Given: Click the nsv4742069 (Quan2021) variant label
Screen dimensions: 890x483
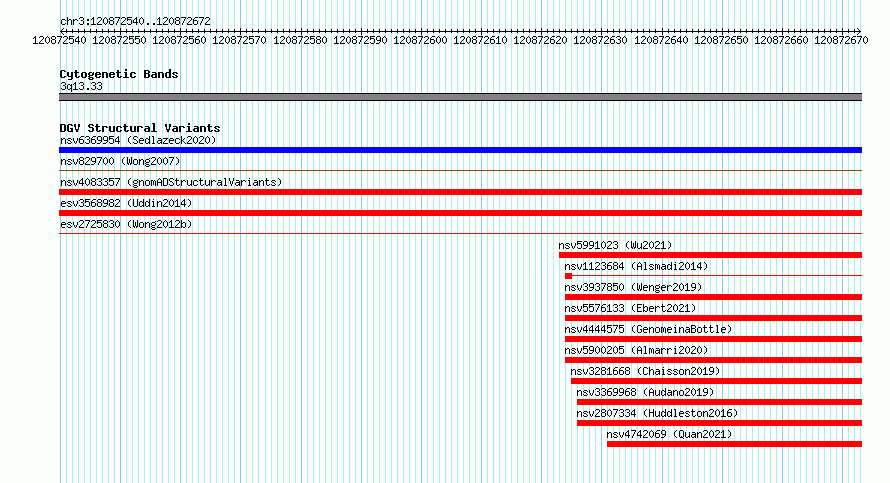Looking at the screenshot, I should [669, 434].
